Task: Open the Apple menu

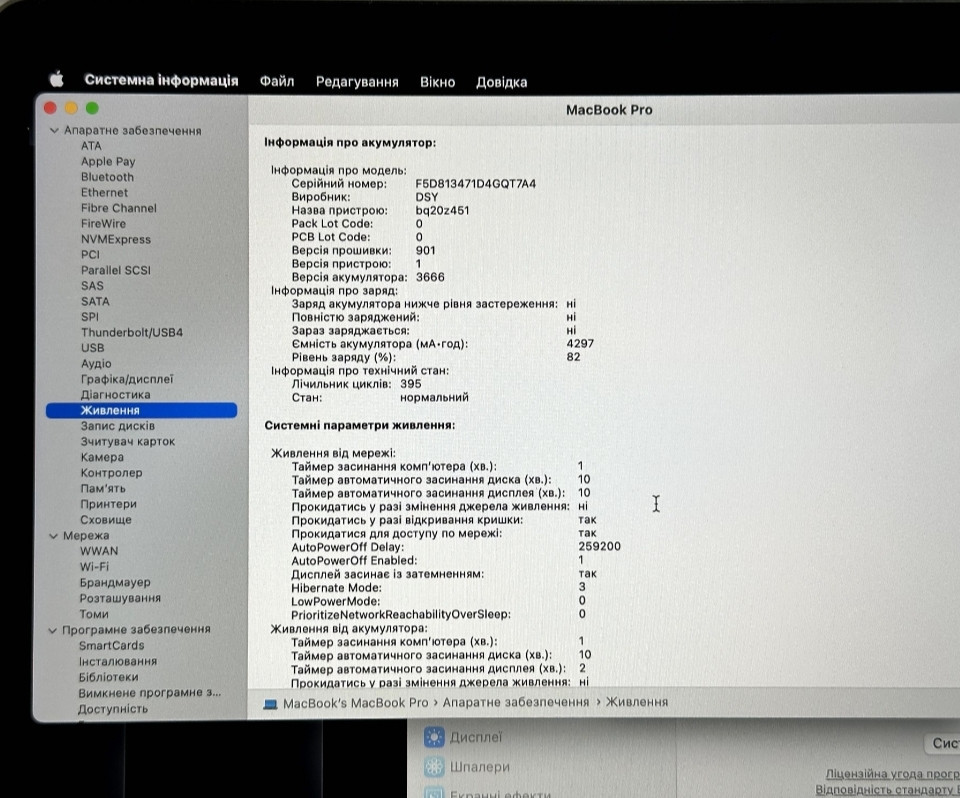Action: tap(57, 81)
